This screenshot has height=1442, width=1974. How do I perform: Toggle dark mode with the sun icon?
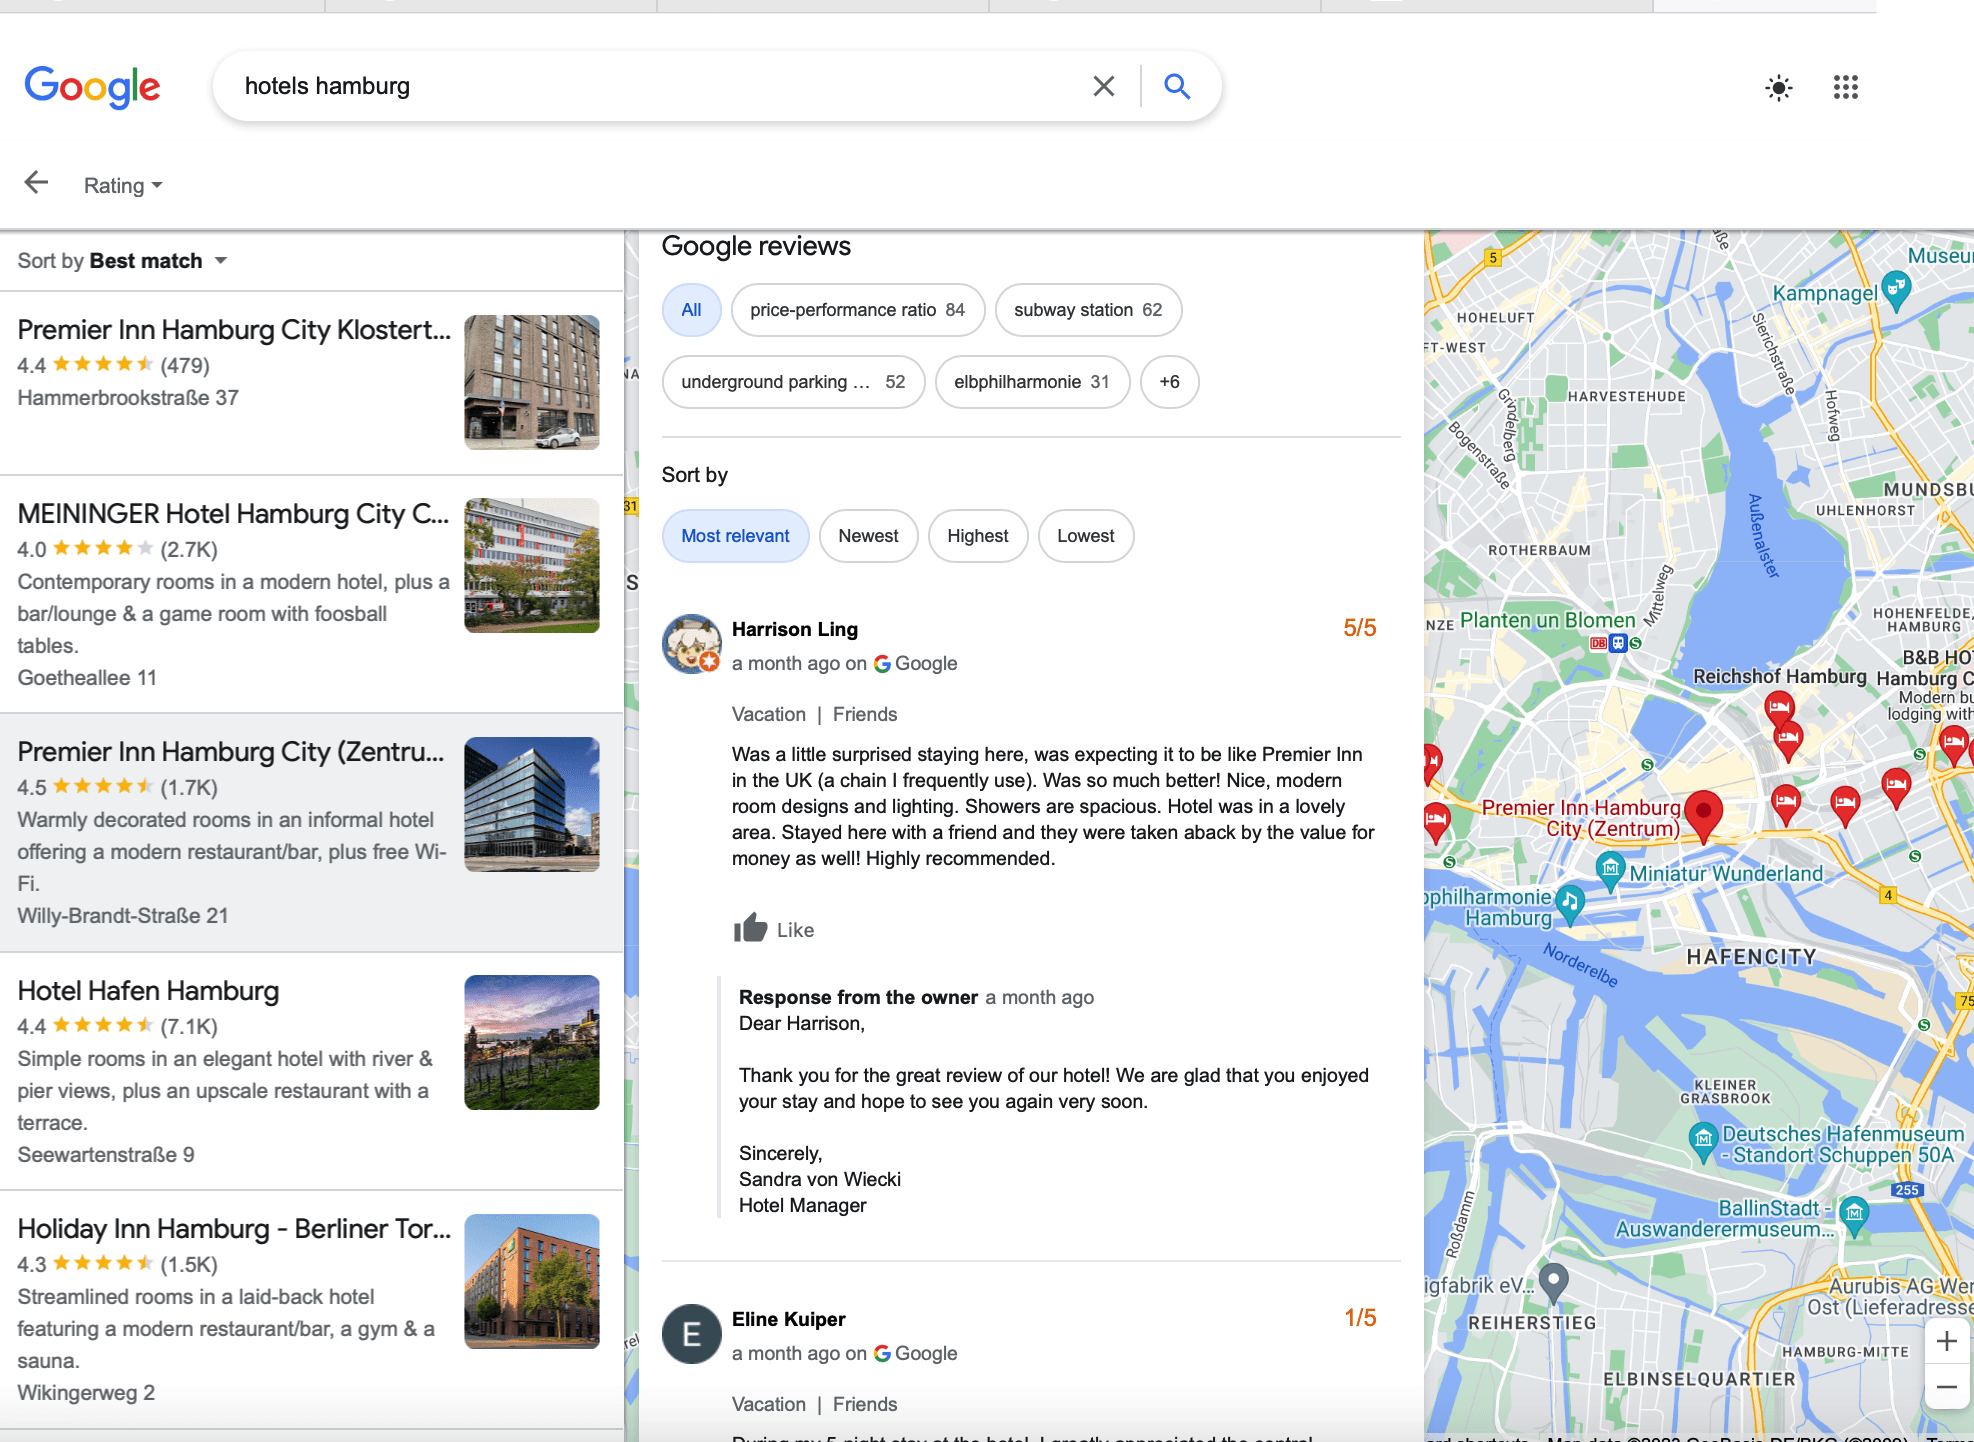tap(1778, 88)
